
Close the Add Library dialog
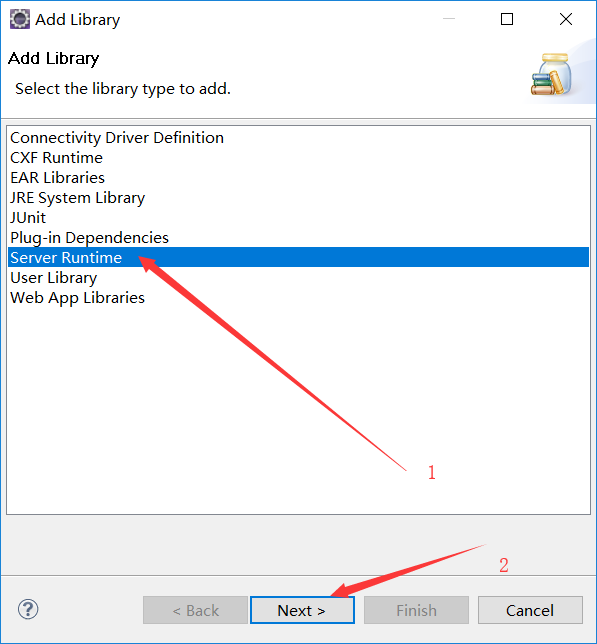pyautogui.click(x=566, y=19)
